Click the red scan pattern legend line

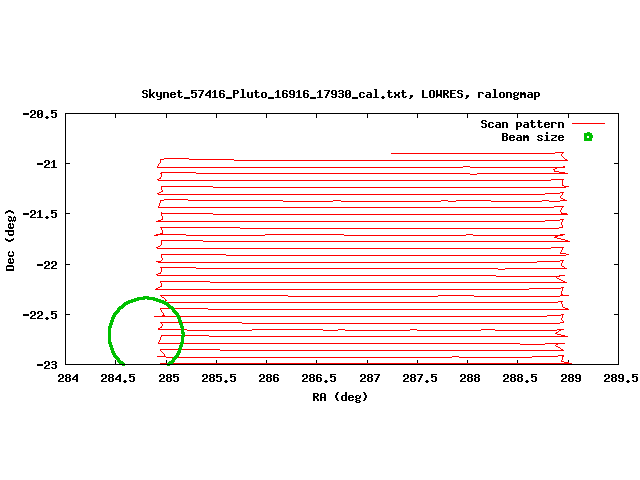coord(588,123)
